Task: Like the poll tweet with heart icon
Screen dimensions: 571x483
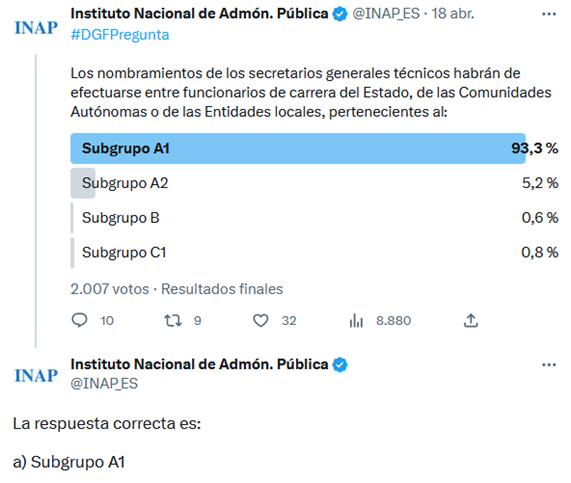Action: click(261, 321)
